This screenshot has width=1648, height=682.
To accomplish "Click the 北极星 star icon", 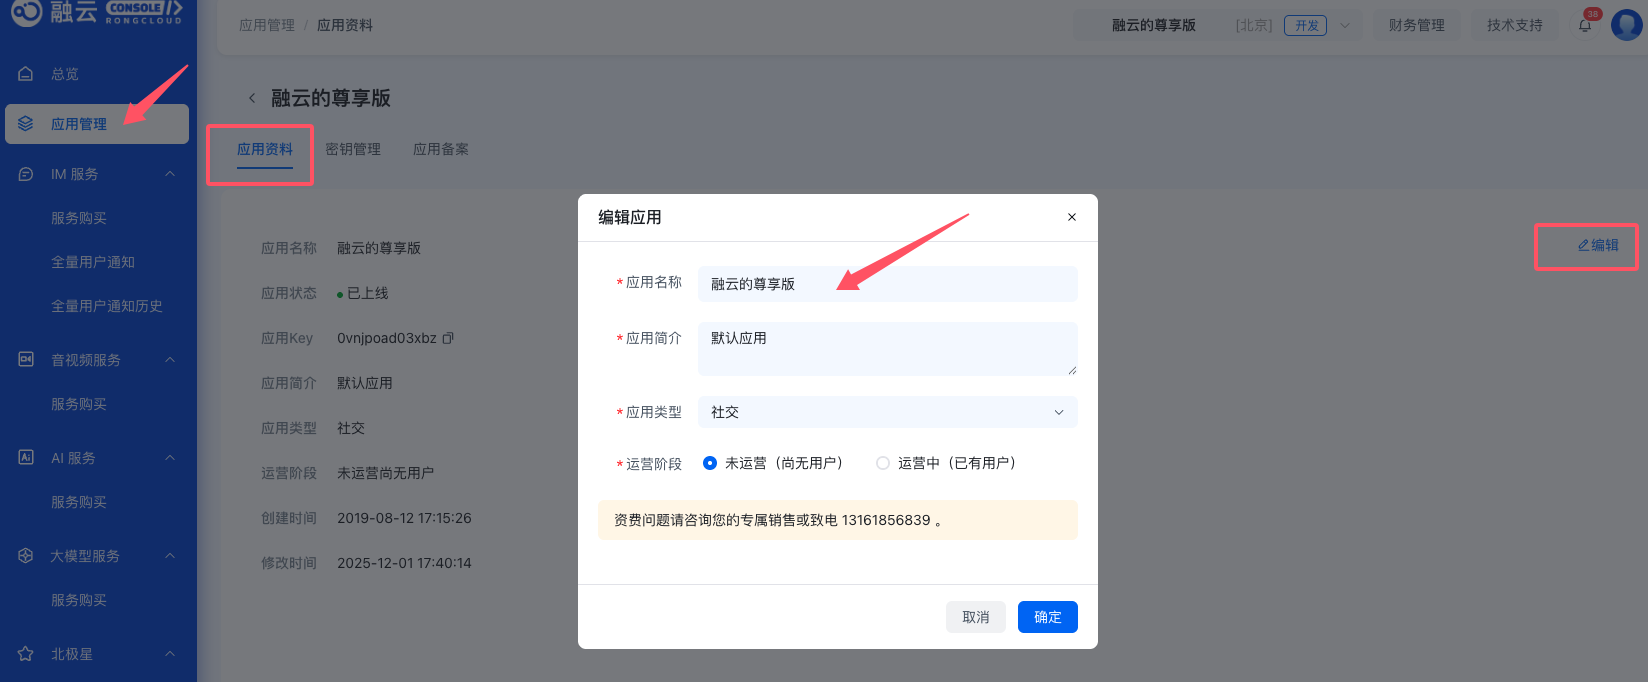I will [26, 654].
